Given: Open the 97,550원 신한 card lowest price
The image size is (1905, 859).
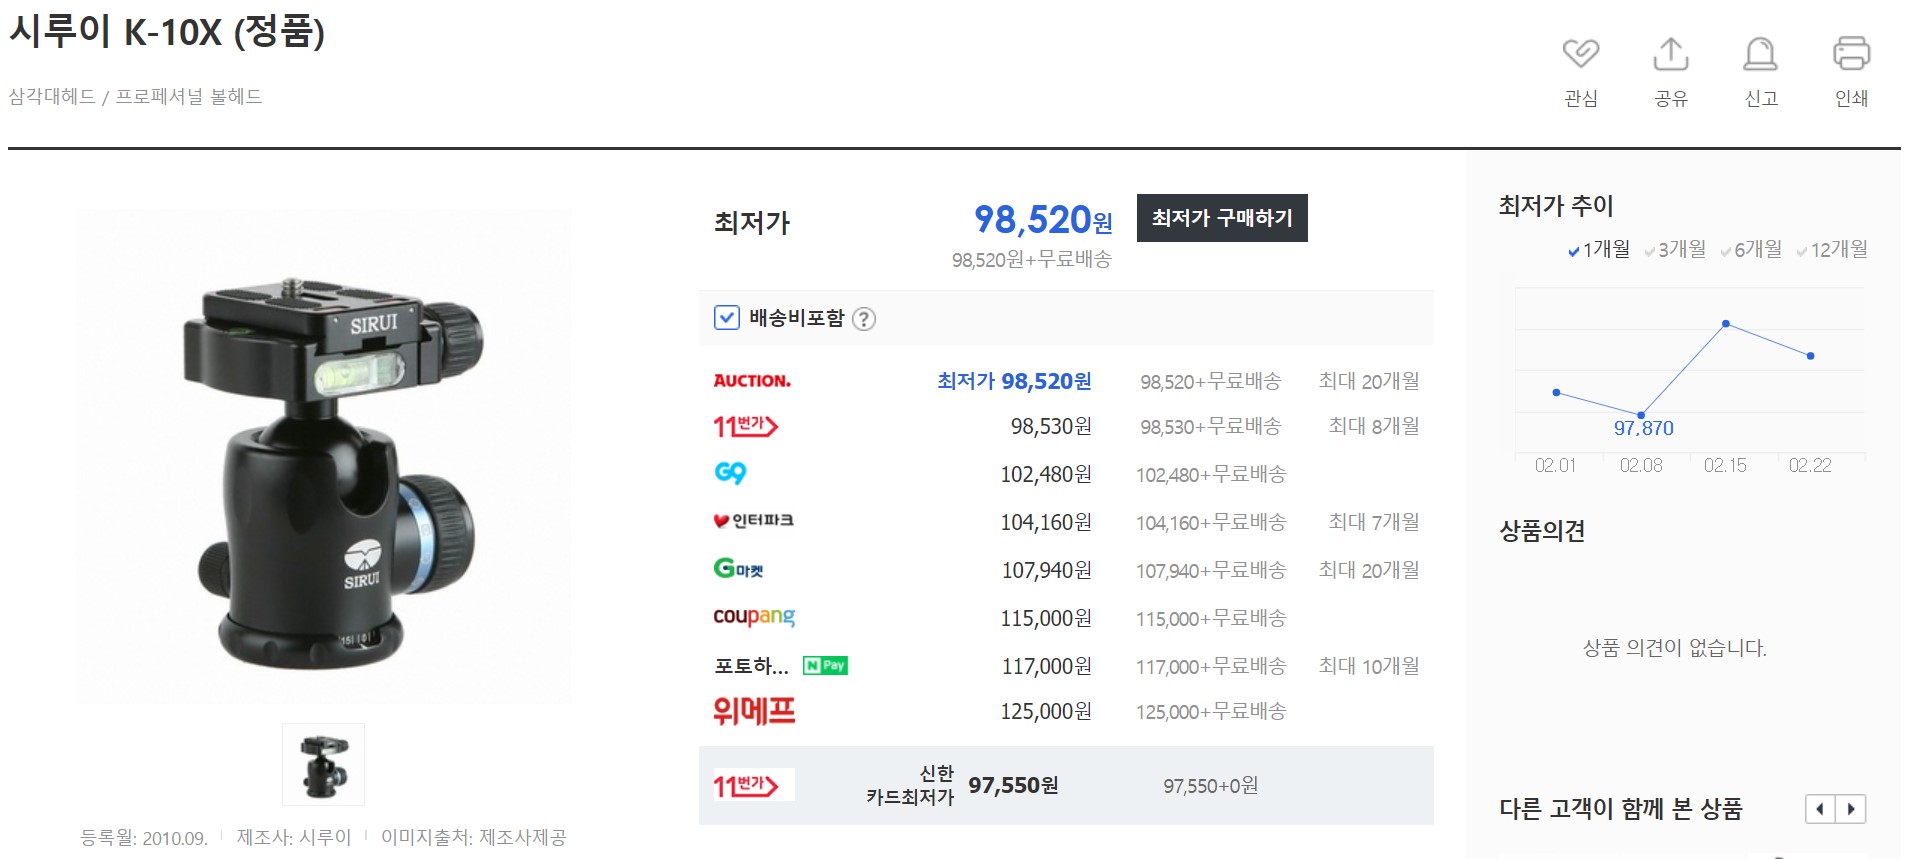Looking at the screenshot, I should [1013, 786].
